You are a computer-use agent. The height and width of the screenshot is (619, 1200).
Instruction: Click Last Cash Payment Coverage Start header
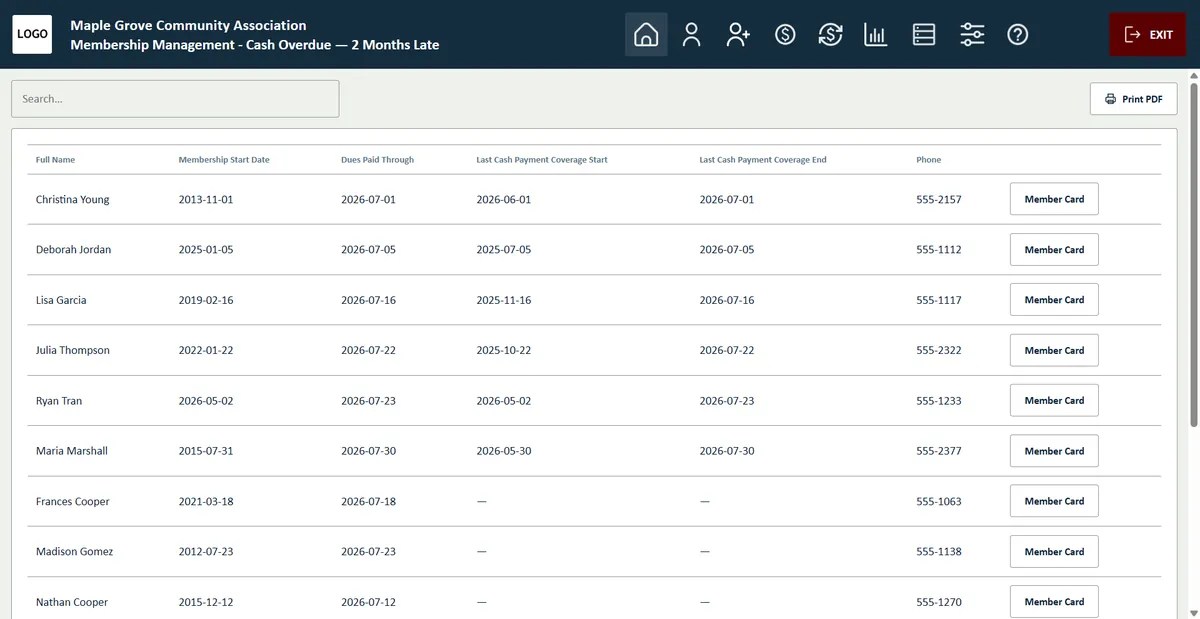[542, 160]
